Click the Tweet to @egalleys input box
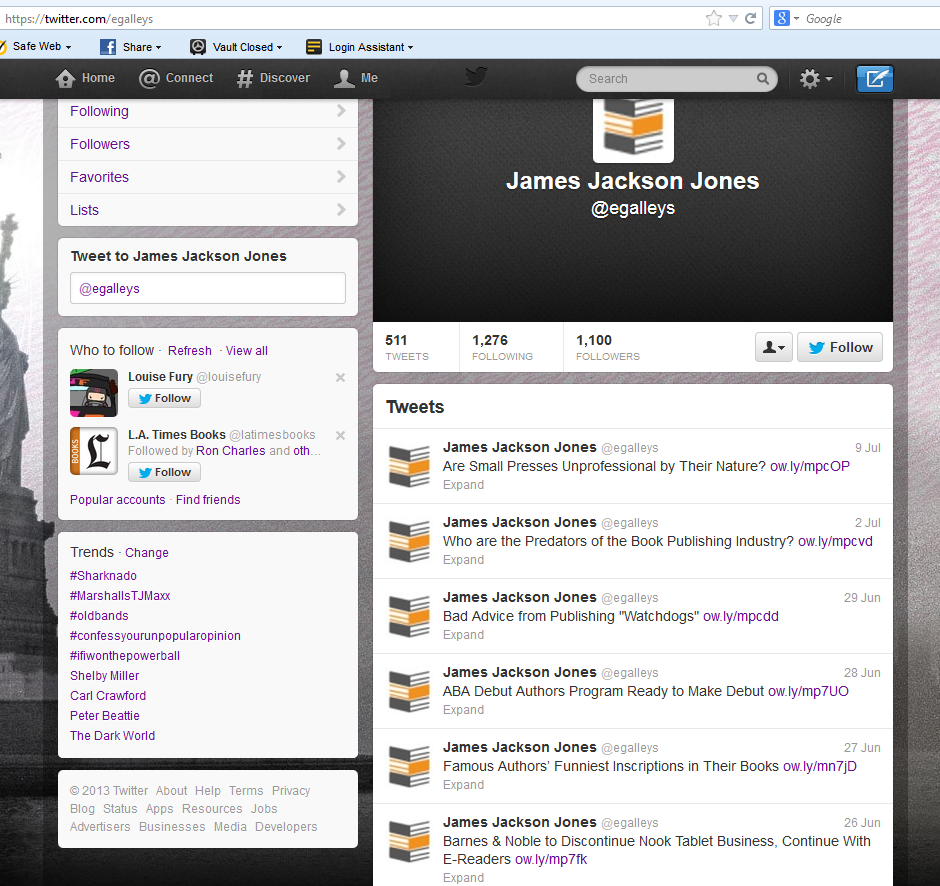This screenshot has width=940, height=886. click(x=207, y=288)
